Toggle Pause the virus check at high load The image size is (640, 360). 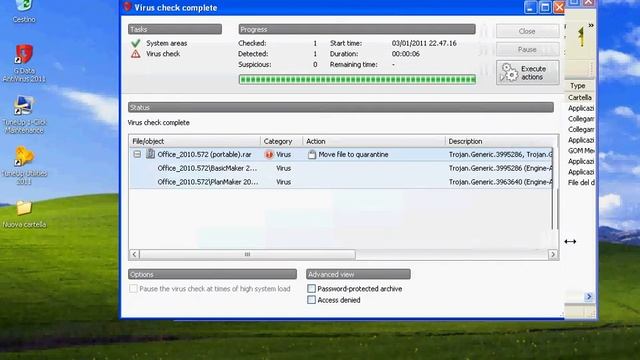point(133,289)
